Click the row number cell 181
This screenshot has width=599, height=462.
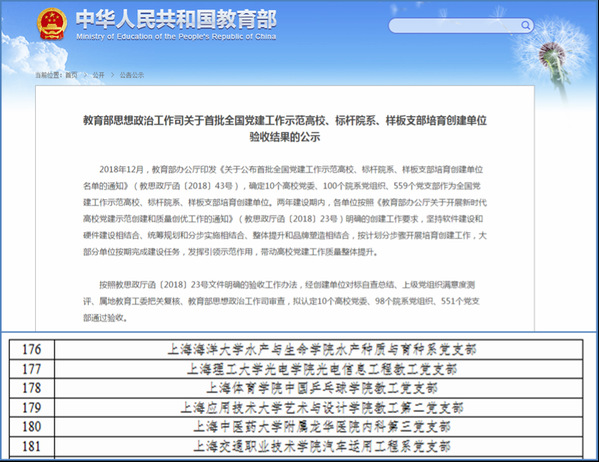pyautogui.click(x=32, y=446)
